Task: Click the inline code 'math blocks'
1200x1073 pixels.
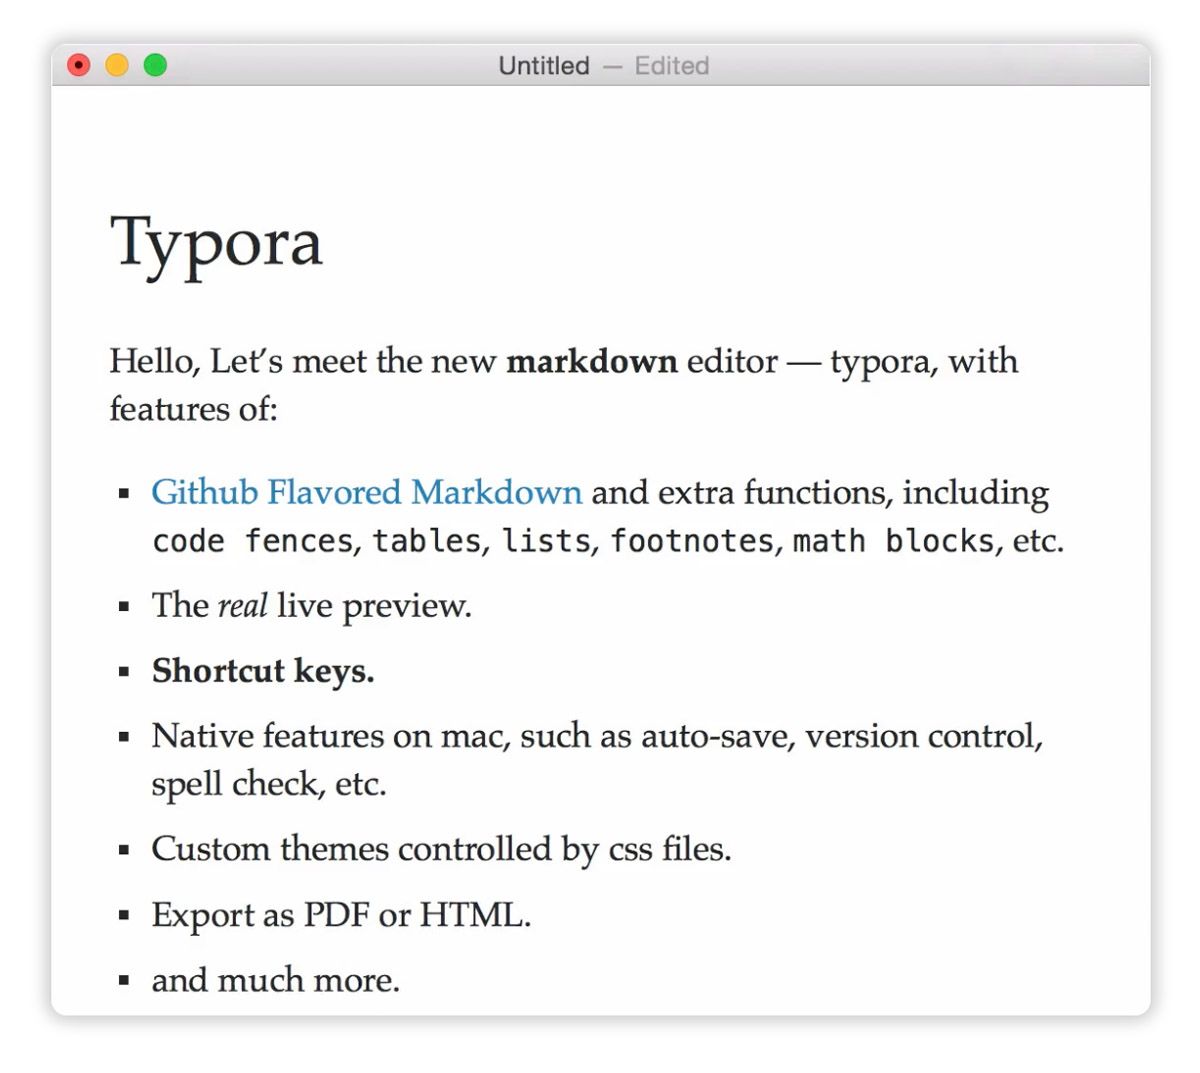Action: point(894,541)
